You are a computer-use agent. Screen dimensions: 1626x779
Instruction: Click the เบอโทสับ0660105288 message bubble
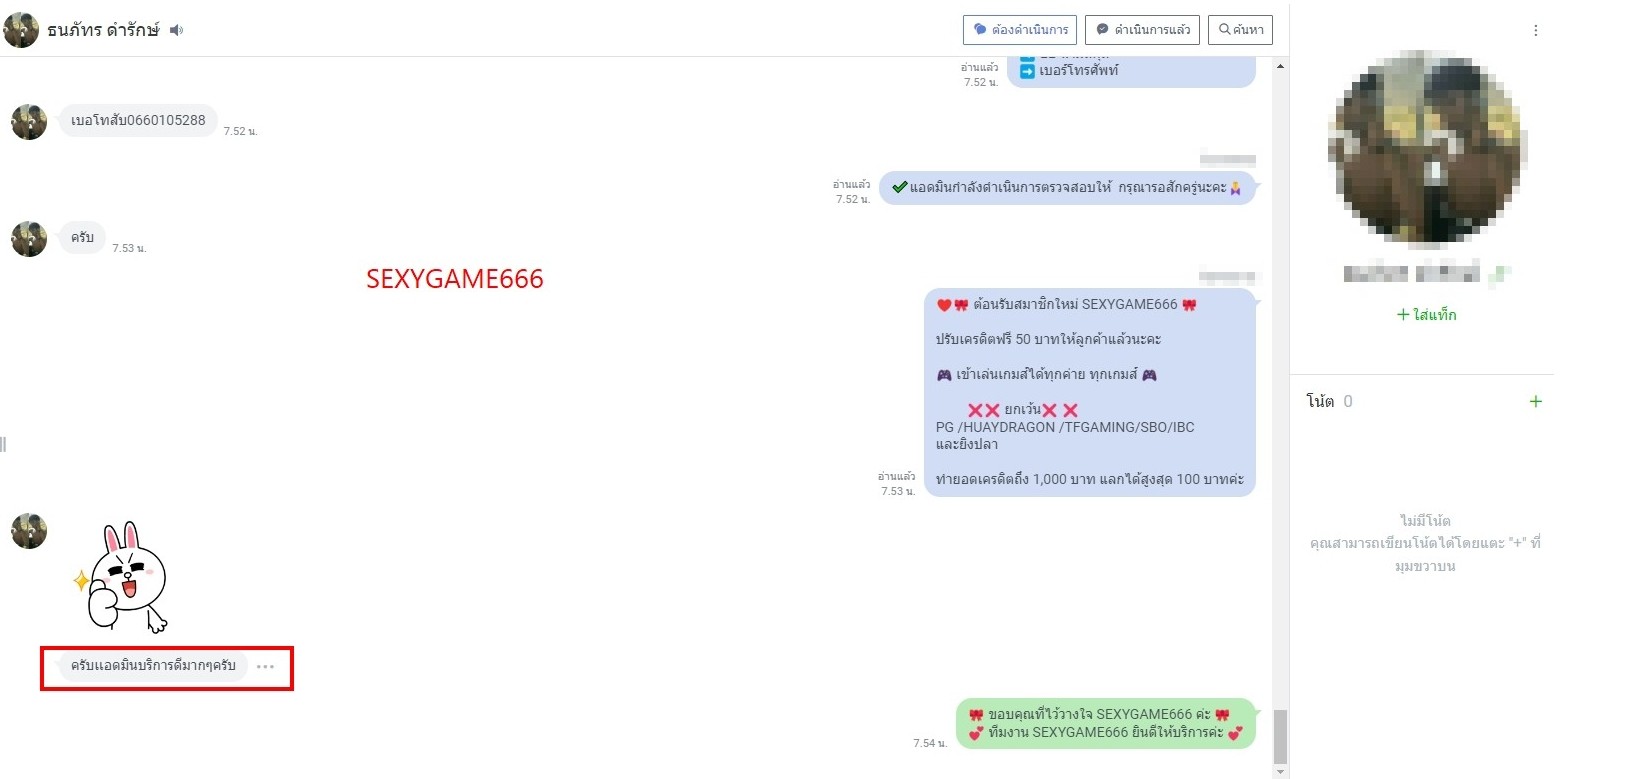pyautogui.click(x=138, y=121)
